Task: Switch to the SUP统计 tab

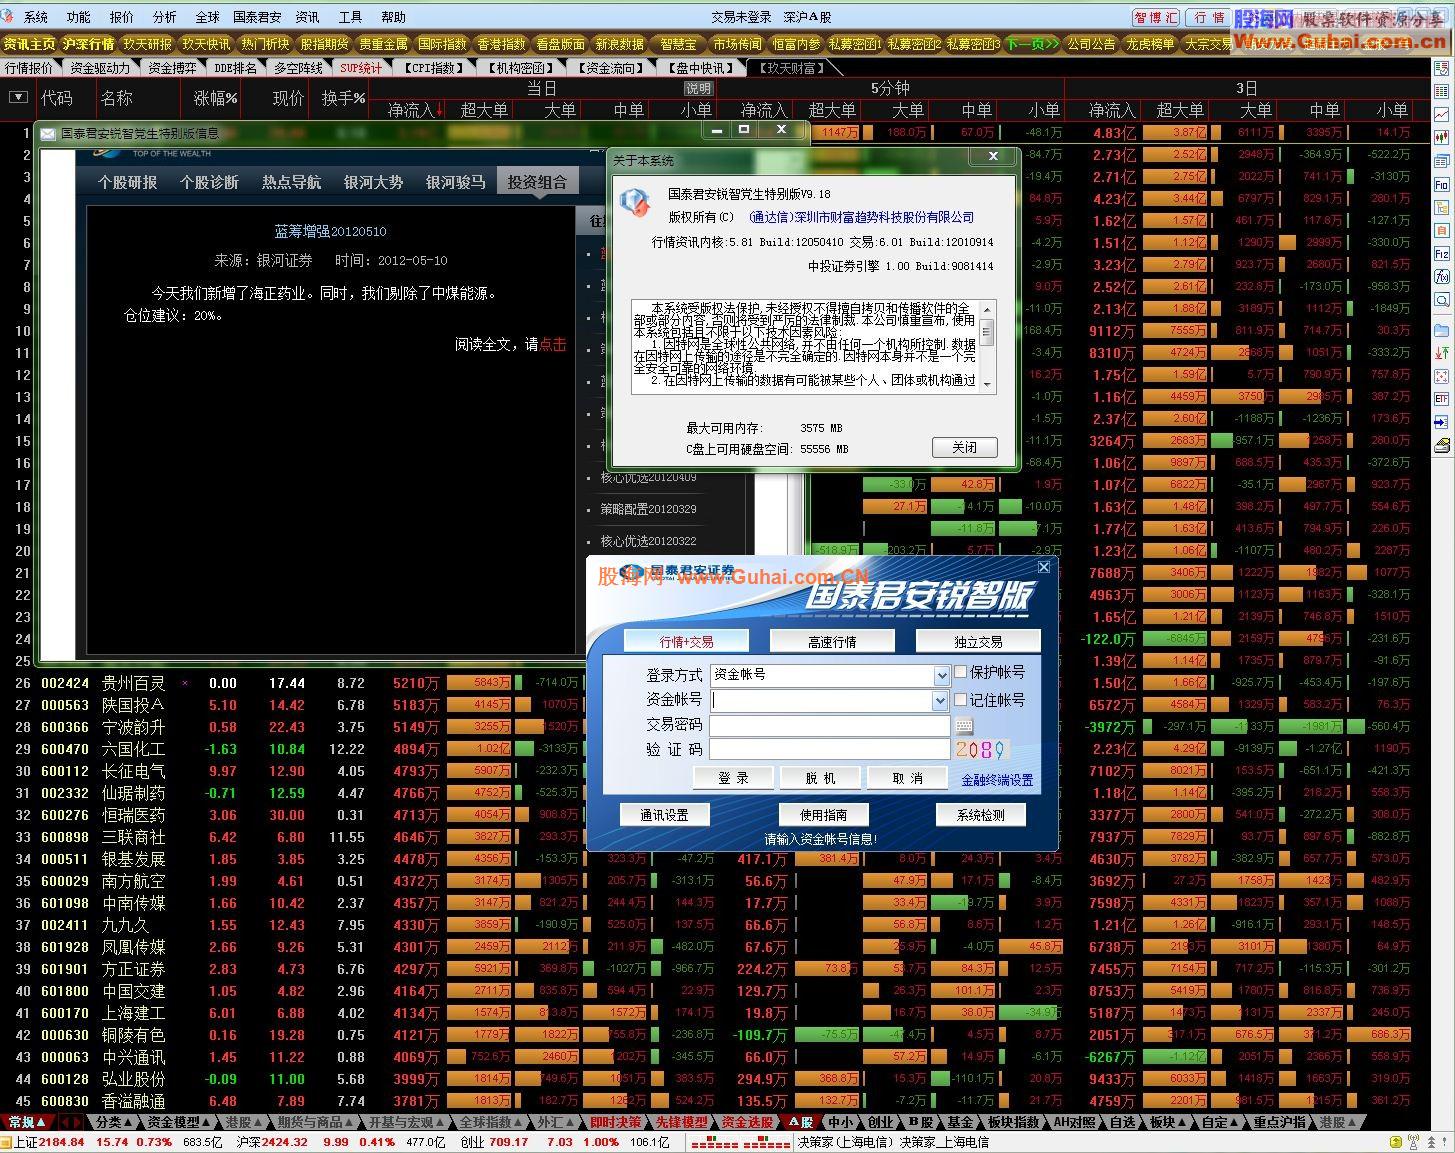Action: point(361,68)
